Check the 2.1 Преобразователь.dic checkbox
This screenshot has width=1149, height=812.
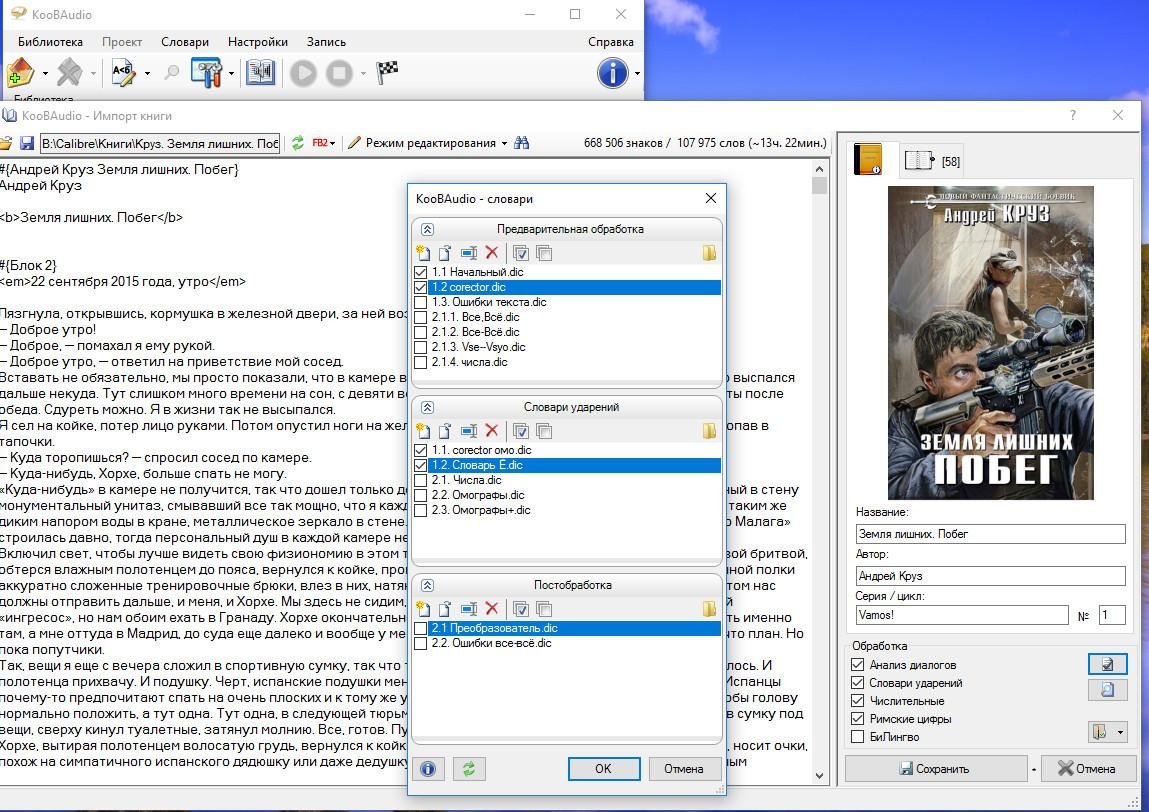coord(421,628)
